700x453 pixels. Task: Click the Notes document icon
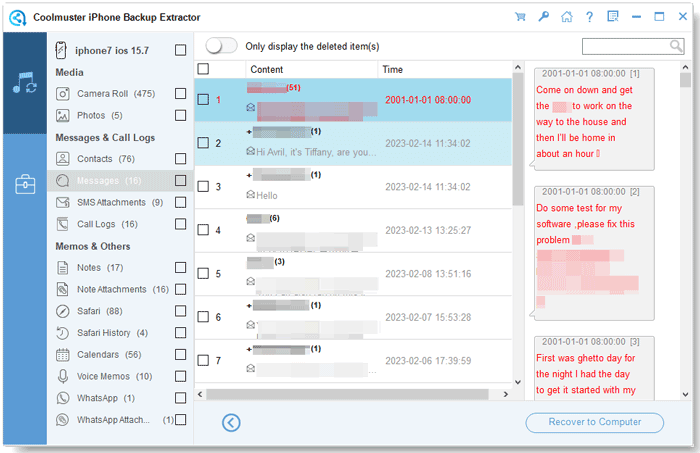pyautogui.click(x=63, y=268)
